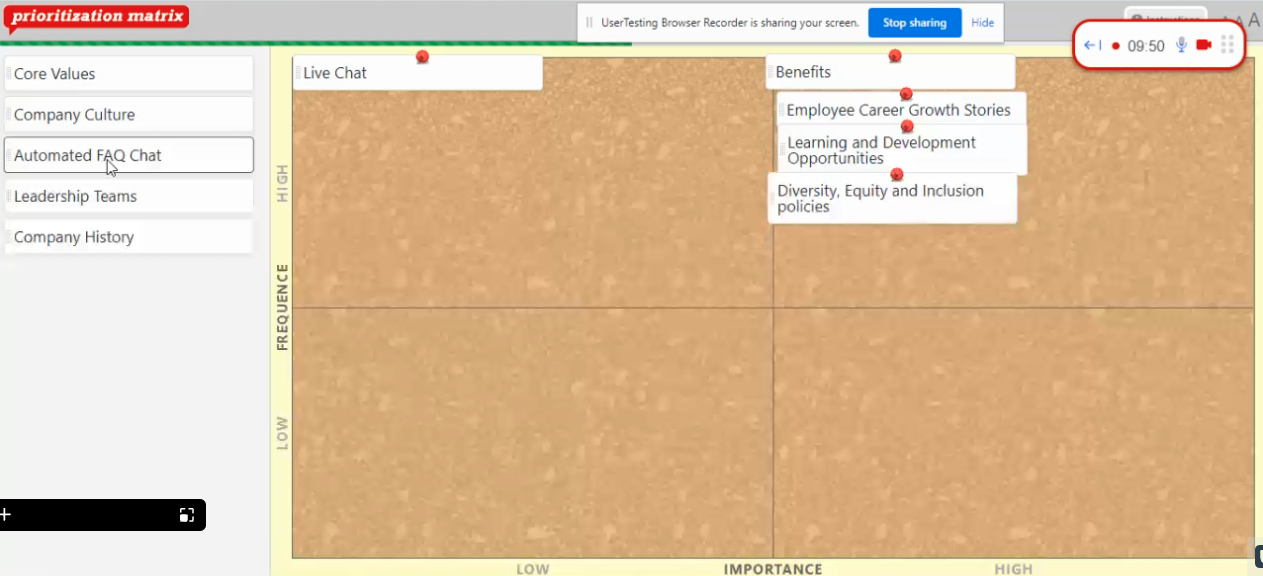The height and width of the screenshot is (576, 1263).
Task: Collapse the recorder widget with the left arrow
Action: 1093,45
